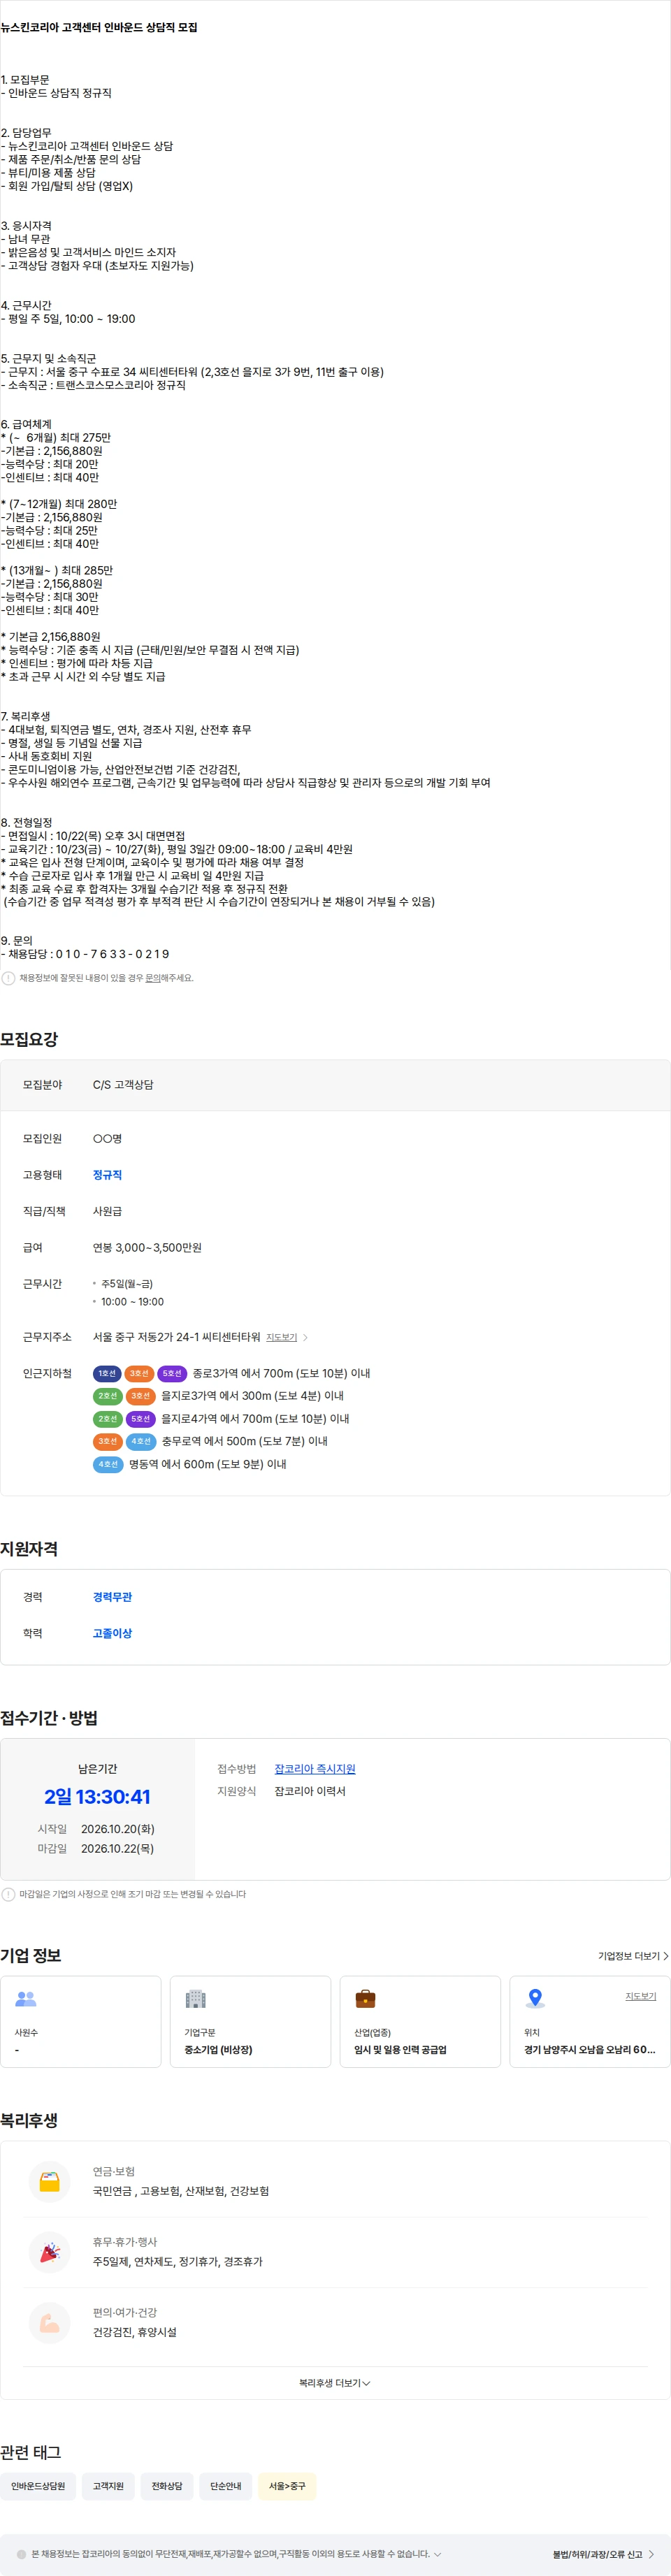The image size is (671, 2576).
Task: Click 건강검진, 휴양시설 benefits text
Action: coord(135,2332)
